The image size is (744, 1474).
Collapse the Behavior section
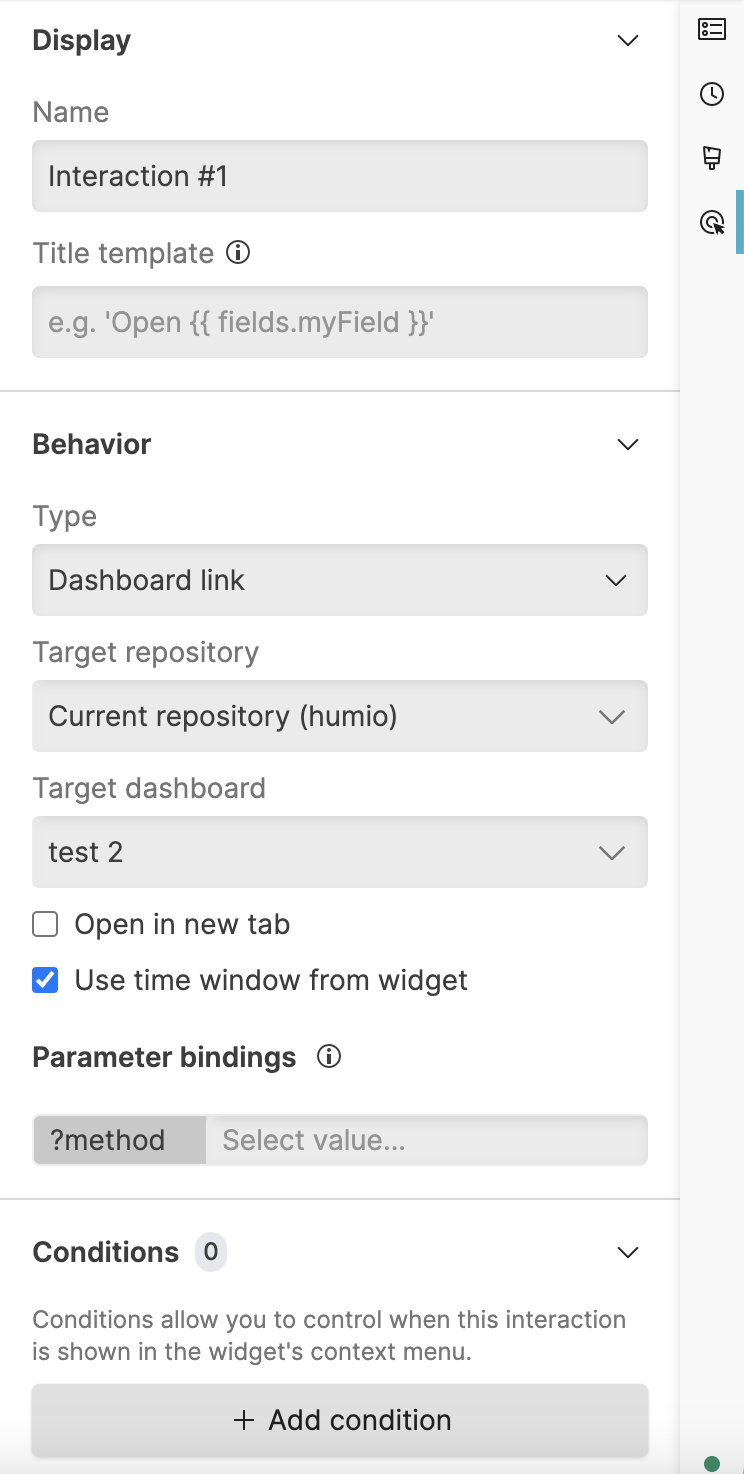pos(627,444)
